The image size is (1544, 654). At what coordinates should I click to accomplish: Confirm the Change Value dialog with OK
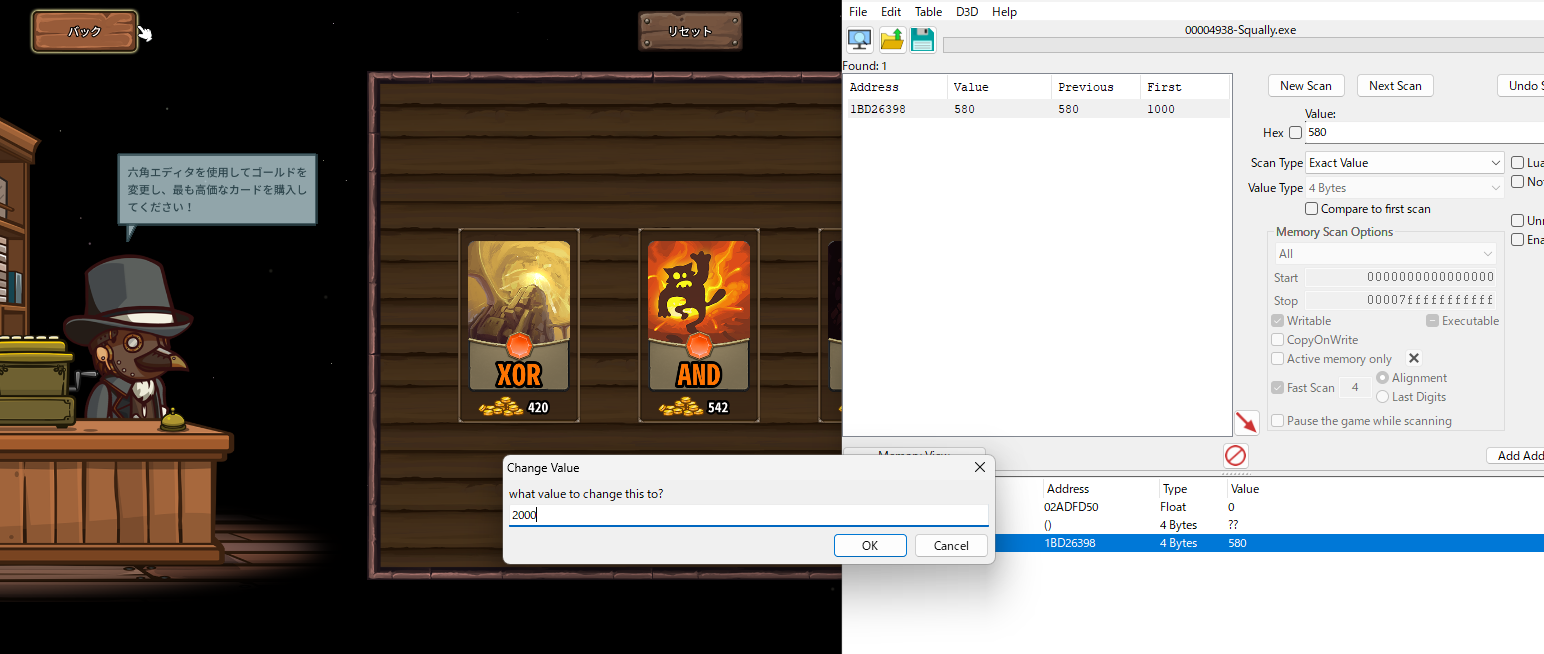point(869,545)
